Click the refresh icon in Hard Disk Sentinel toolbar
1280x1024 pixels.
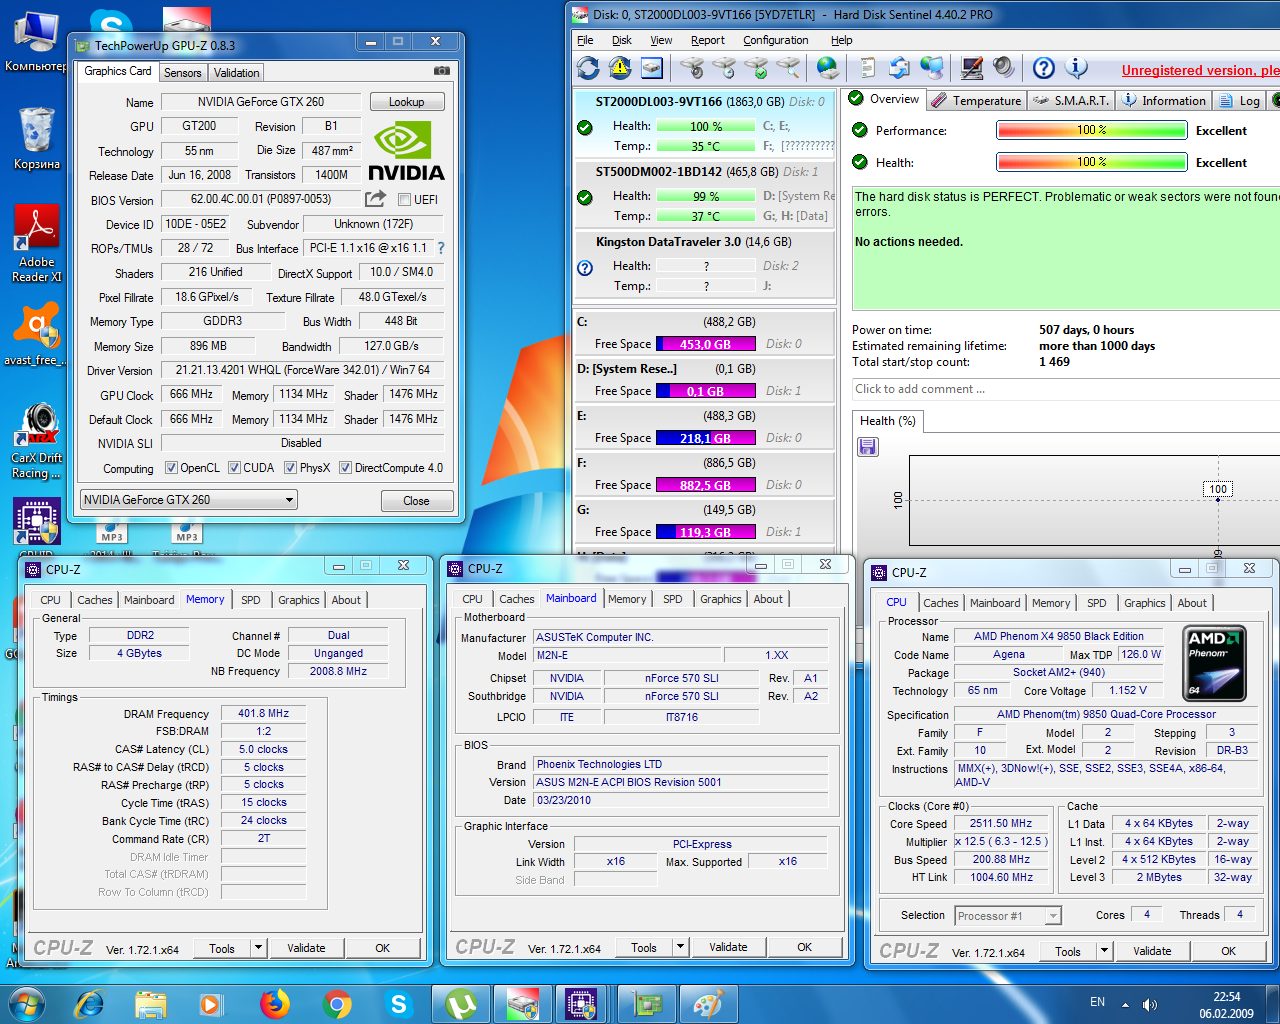coord(588,68)
